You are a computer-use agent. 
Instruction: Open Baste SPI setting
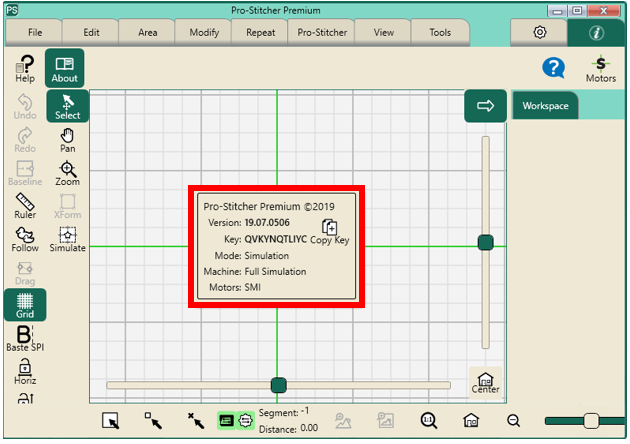pos(25,339)
